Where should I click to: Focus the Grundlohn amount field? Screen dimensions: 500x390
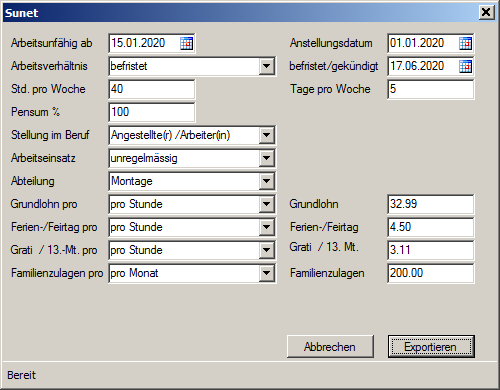(431, 204)
